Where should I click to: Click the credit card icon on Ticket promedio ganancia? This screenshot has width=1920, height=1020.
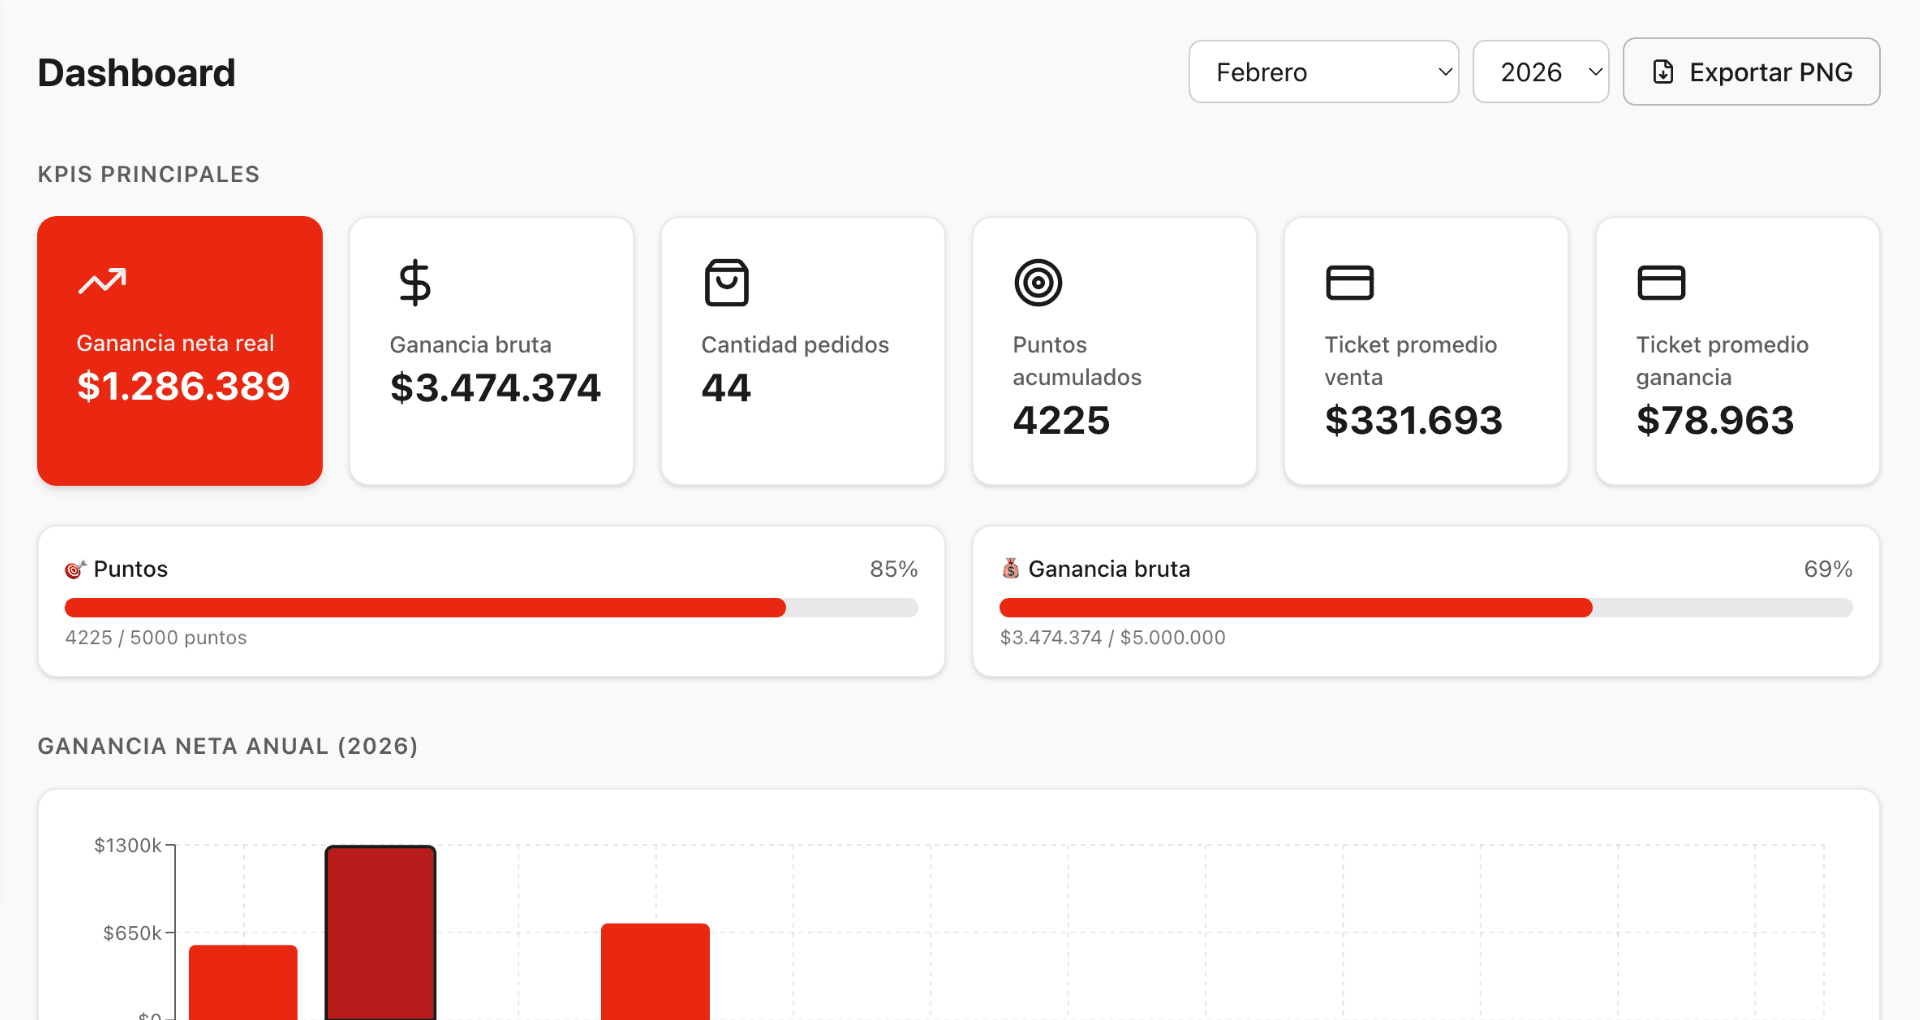[x=1661, y=283]
